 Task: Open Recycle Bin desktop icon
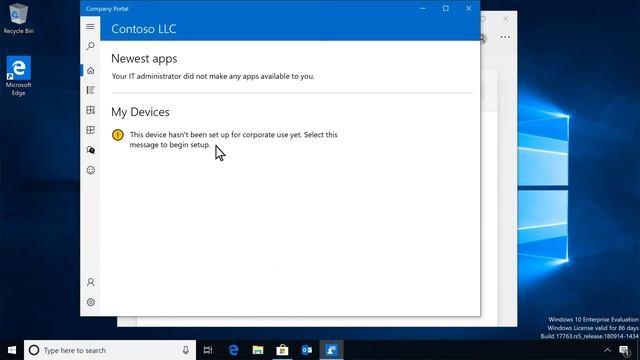point(18,19)
